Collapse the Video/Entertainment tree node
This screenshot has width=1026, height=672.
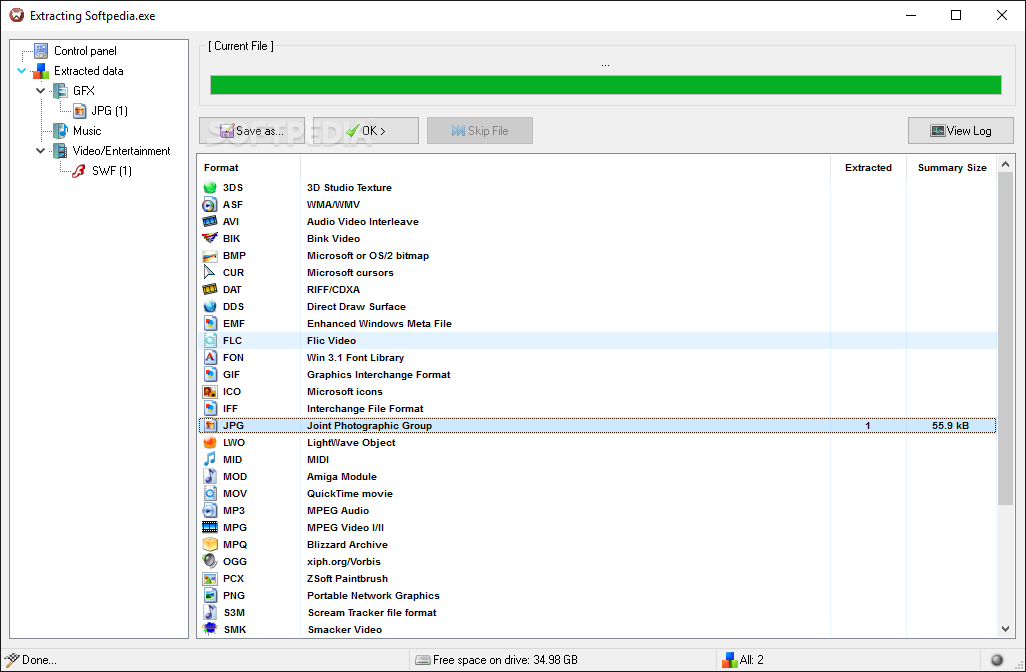(x=41, y=151)
